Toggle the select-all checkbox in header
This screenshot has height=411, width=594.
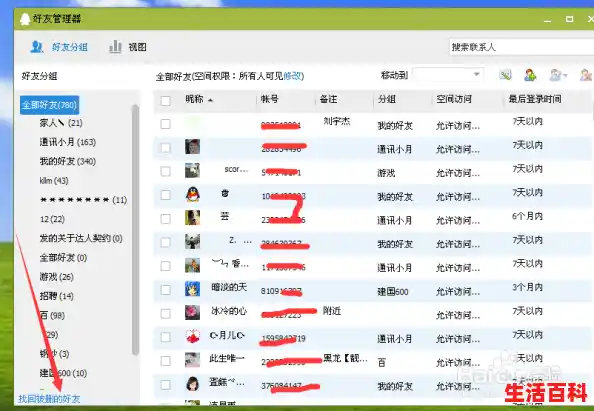click(166, 101)
